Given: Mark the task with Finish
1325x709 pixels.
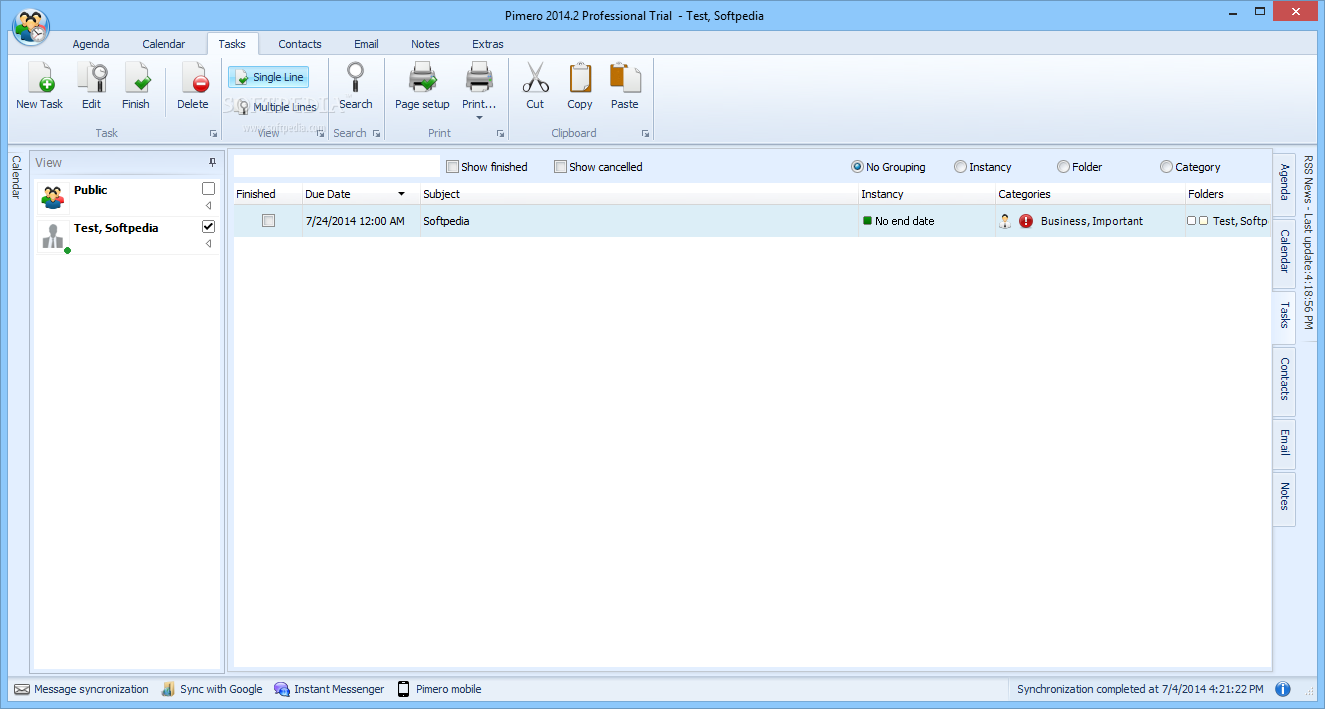Looking at the screenshot, I should pos(136,86).
